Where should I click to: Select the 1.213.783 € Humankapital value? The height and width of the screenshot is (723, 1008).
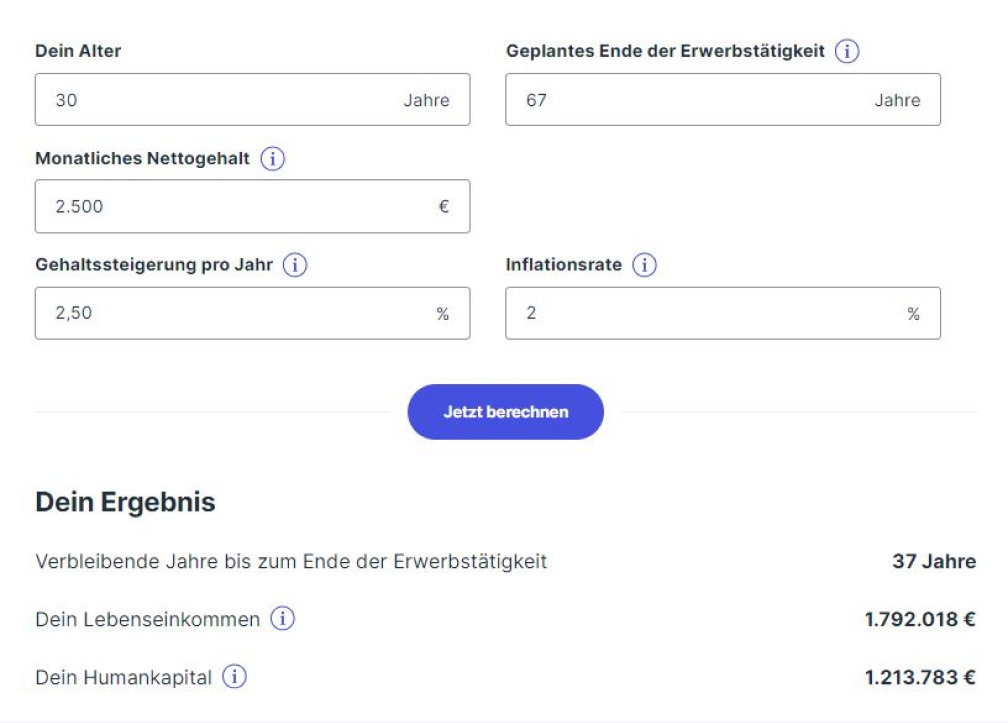tap(920, 677)
